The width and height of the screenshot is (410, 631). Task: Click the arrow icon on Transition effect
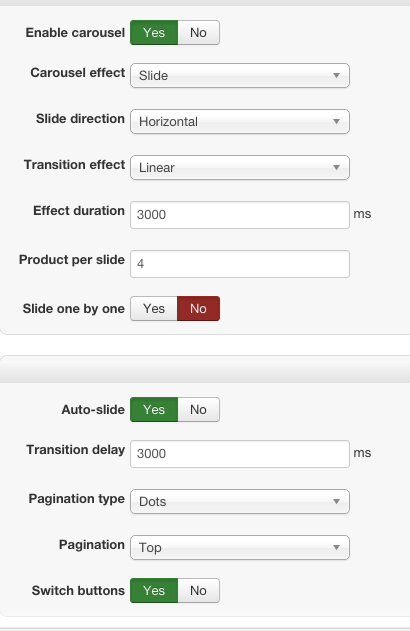click(336, 167)
